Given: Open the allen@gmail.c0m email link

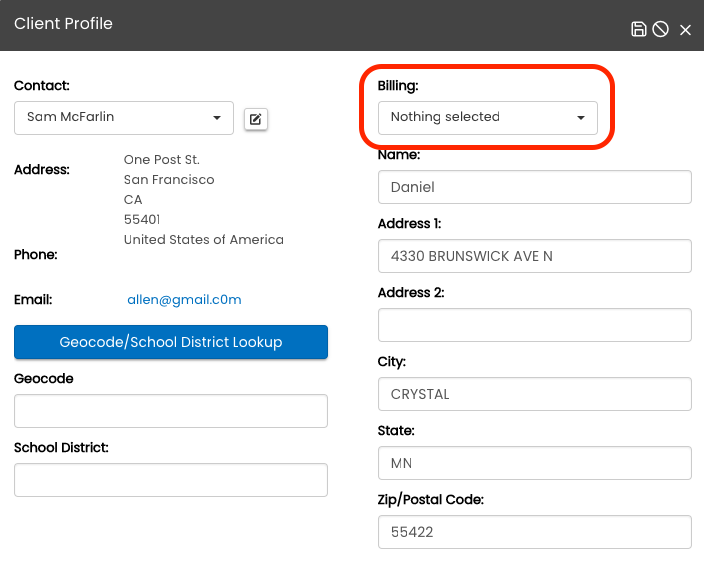Looking at the screenshot, I should [x=184, y=299].
